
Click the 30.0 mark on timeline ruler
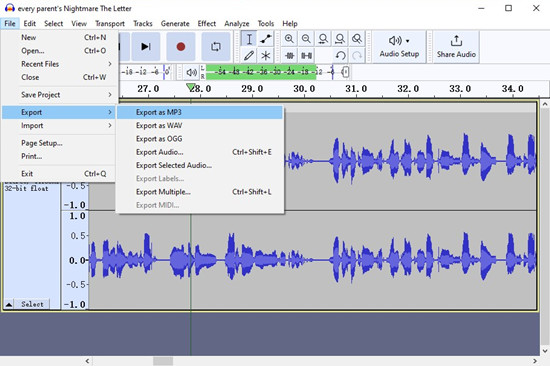[x=304, y=89]
